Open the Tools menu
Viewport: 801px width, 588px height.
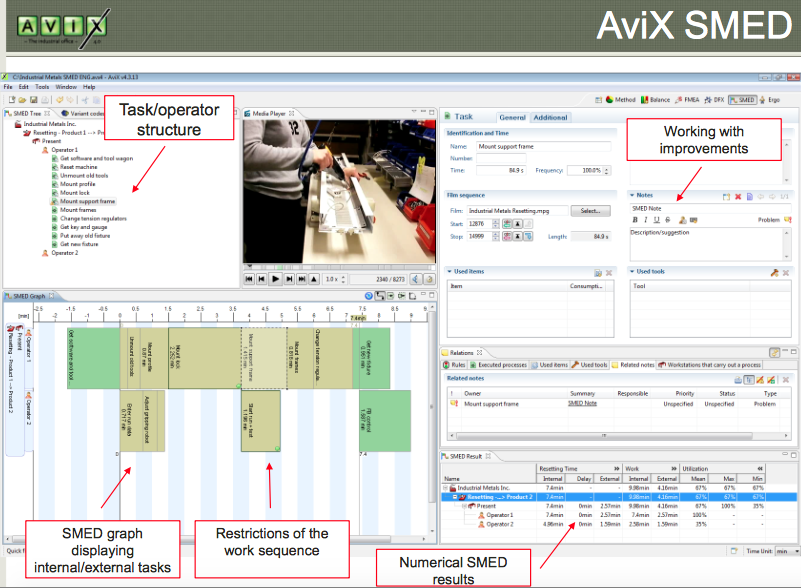[42, 87]
